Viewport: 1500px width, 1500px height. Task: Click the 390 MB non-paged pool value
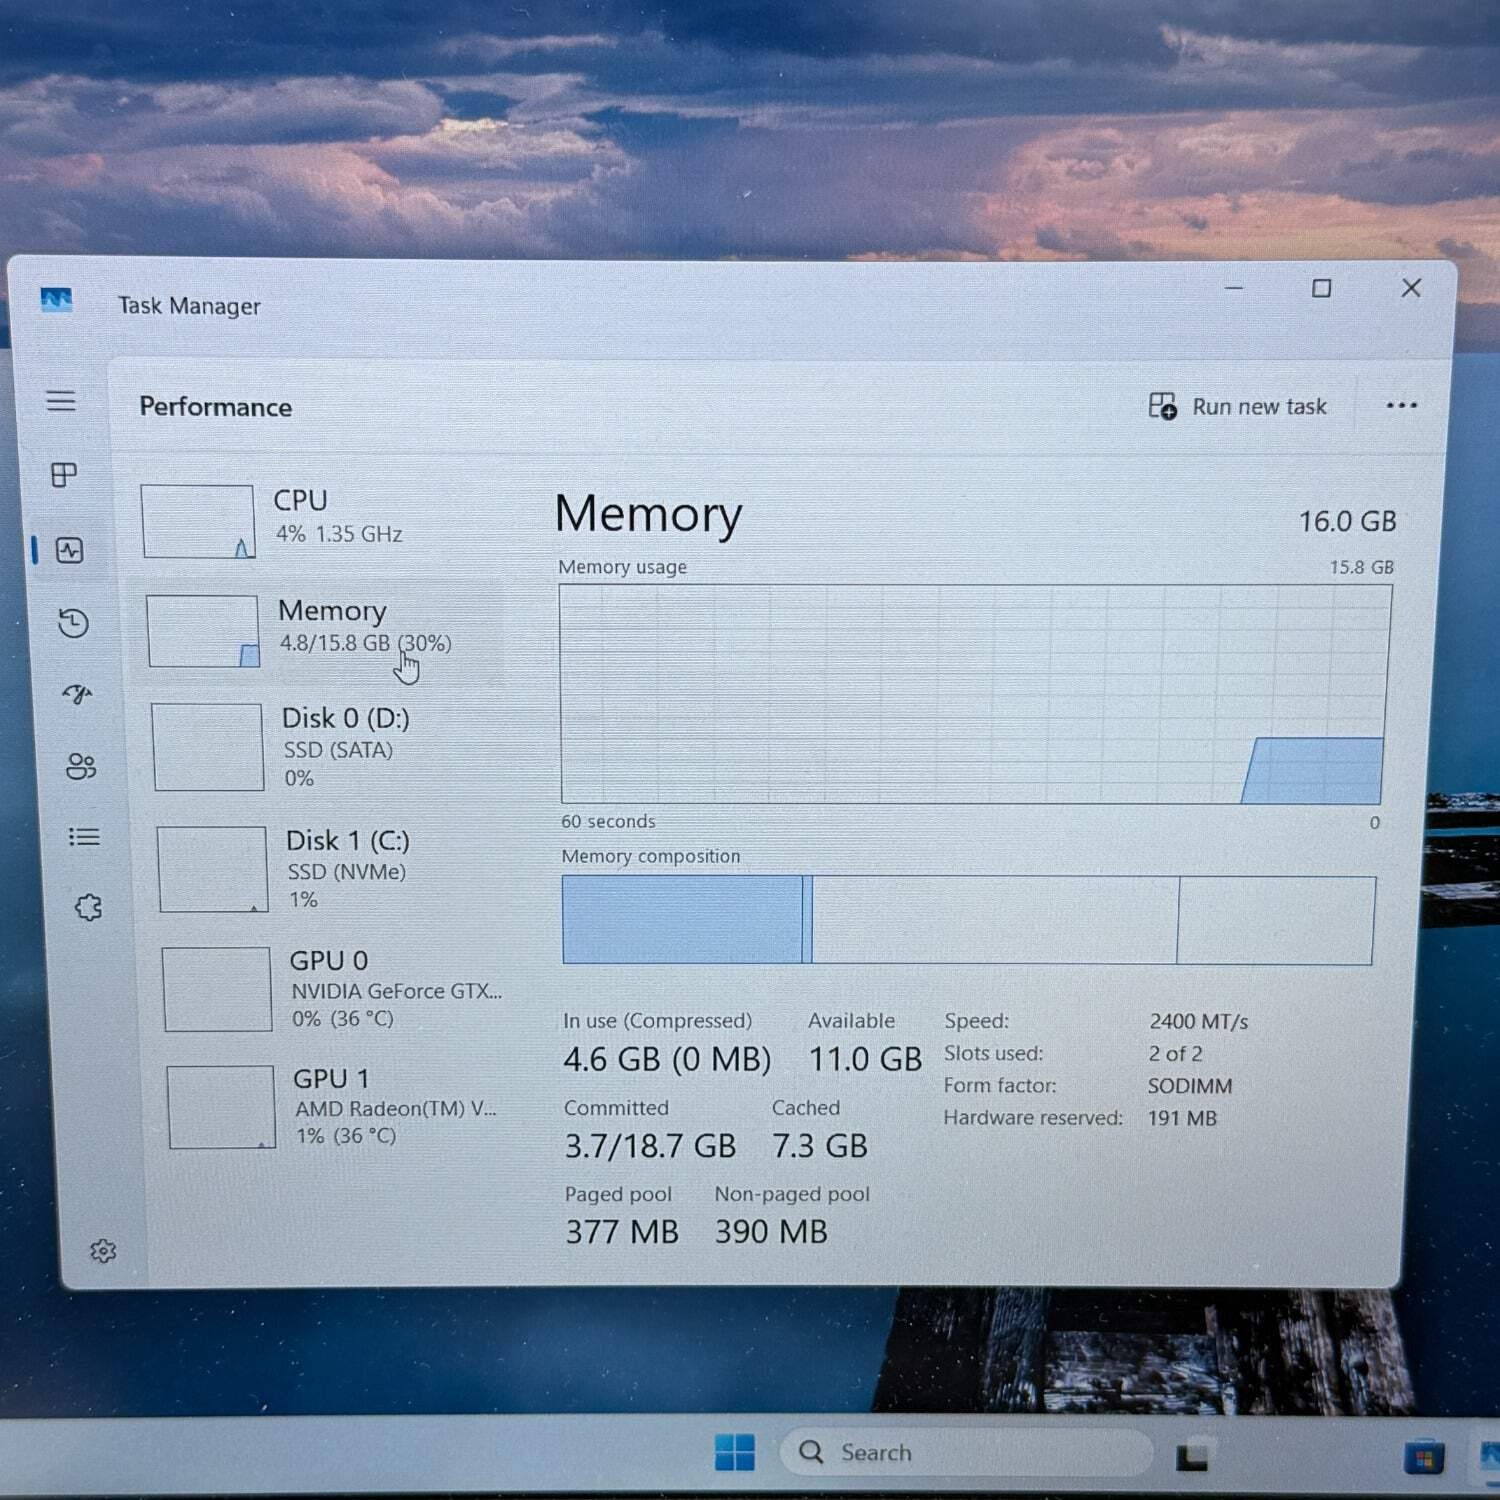pyautogui.click(x=771, y=1232)
